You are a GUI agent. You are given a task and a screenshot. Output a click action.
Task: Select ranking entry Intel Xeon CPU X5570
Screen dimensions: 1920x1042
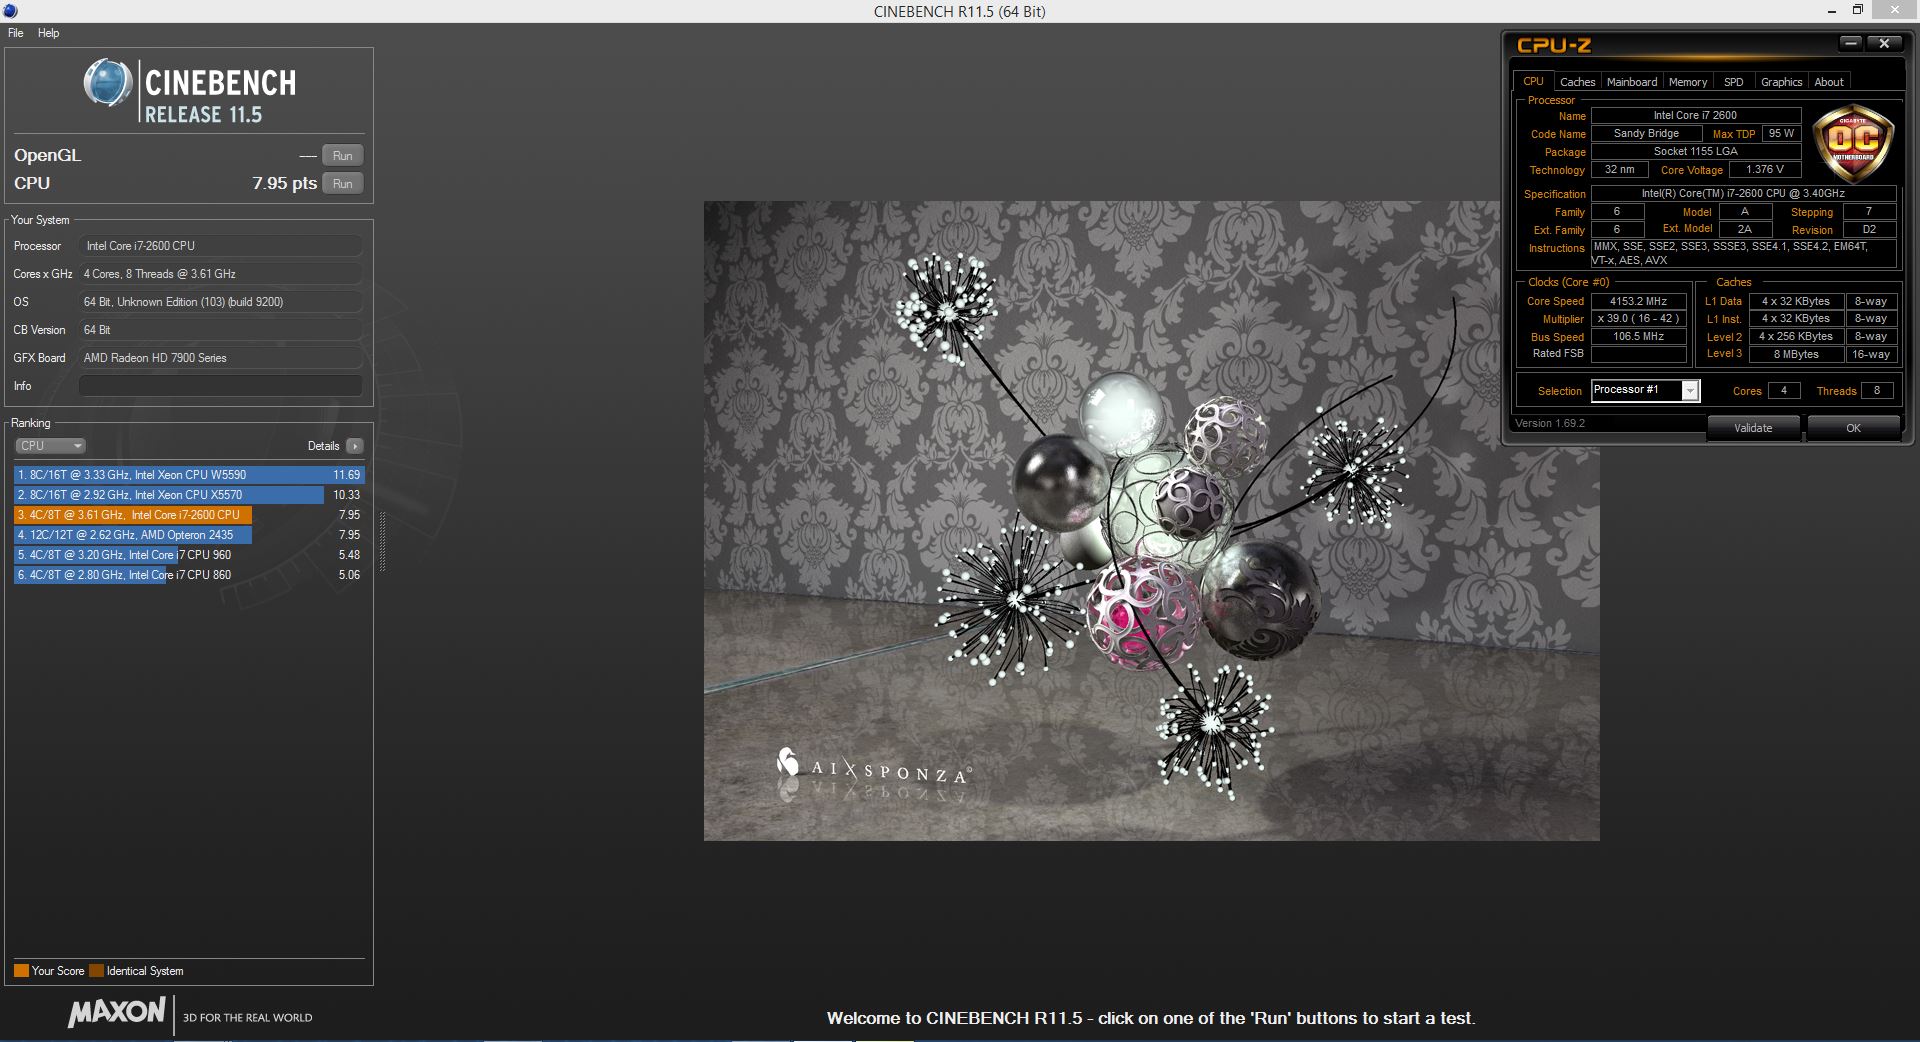[x=189, y=495]
